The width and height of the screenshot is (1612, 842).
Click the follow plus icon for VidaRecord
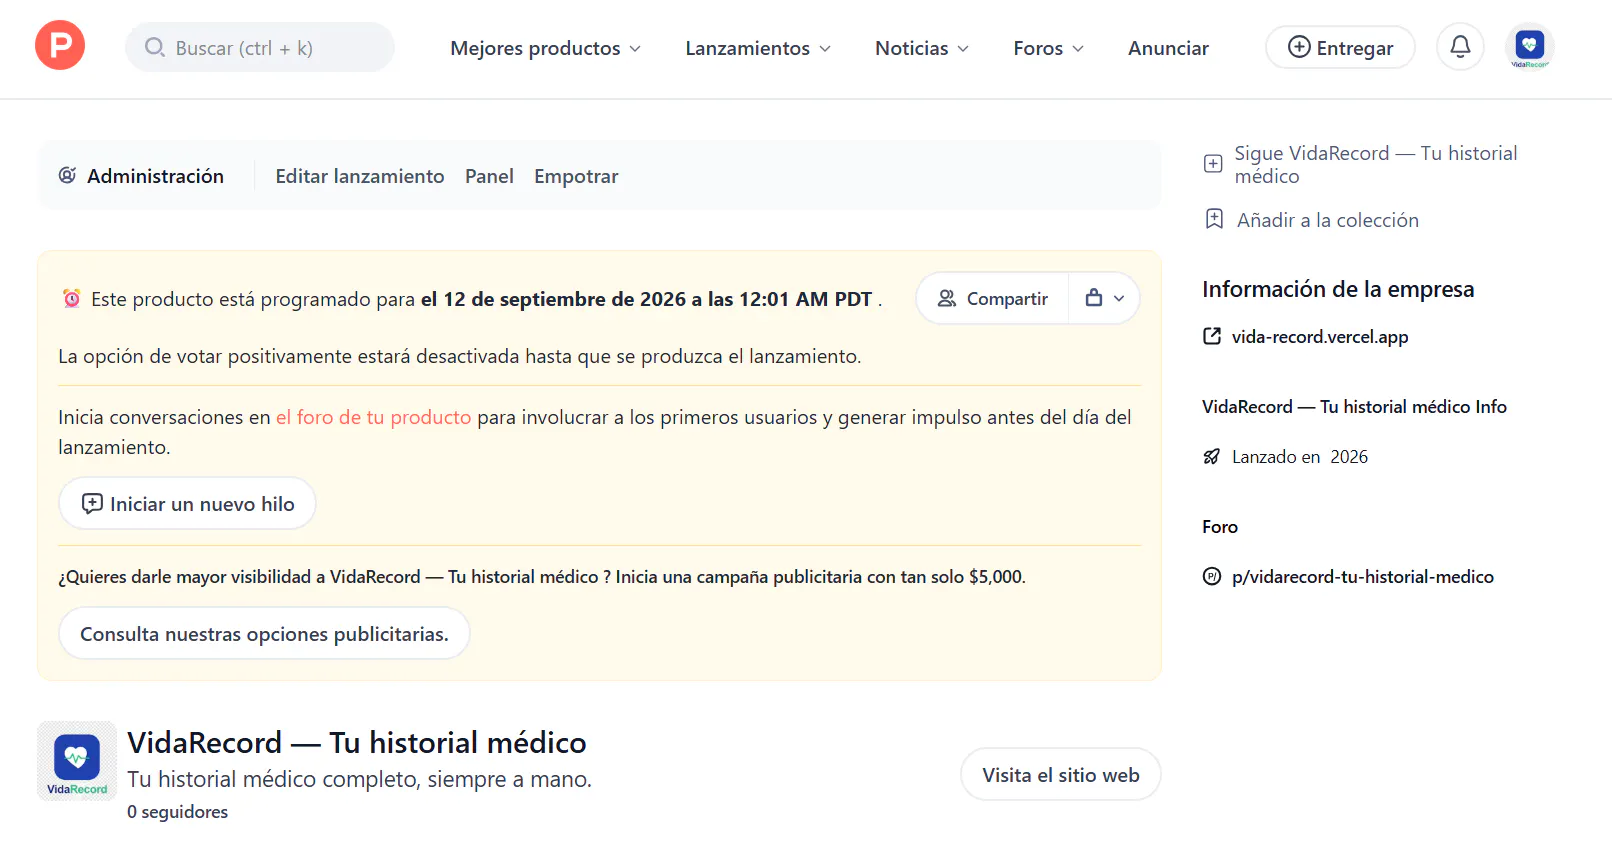tap(1213, 164)
